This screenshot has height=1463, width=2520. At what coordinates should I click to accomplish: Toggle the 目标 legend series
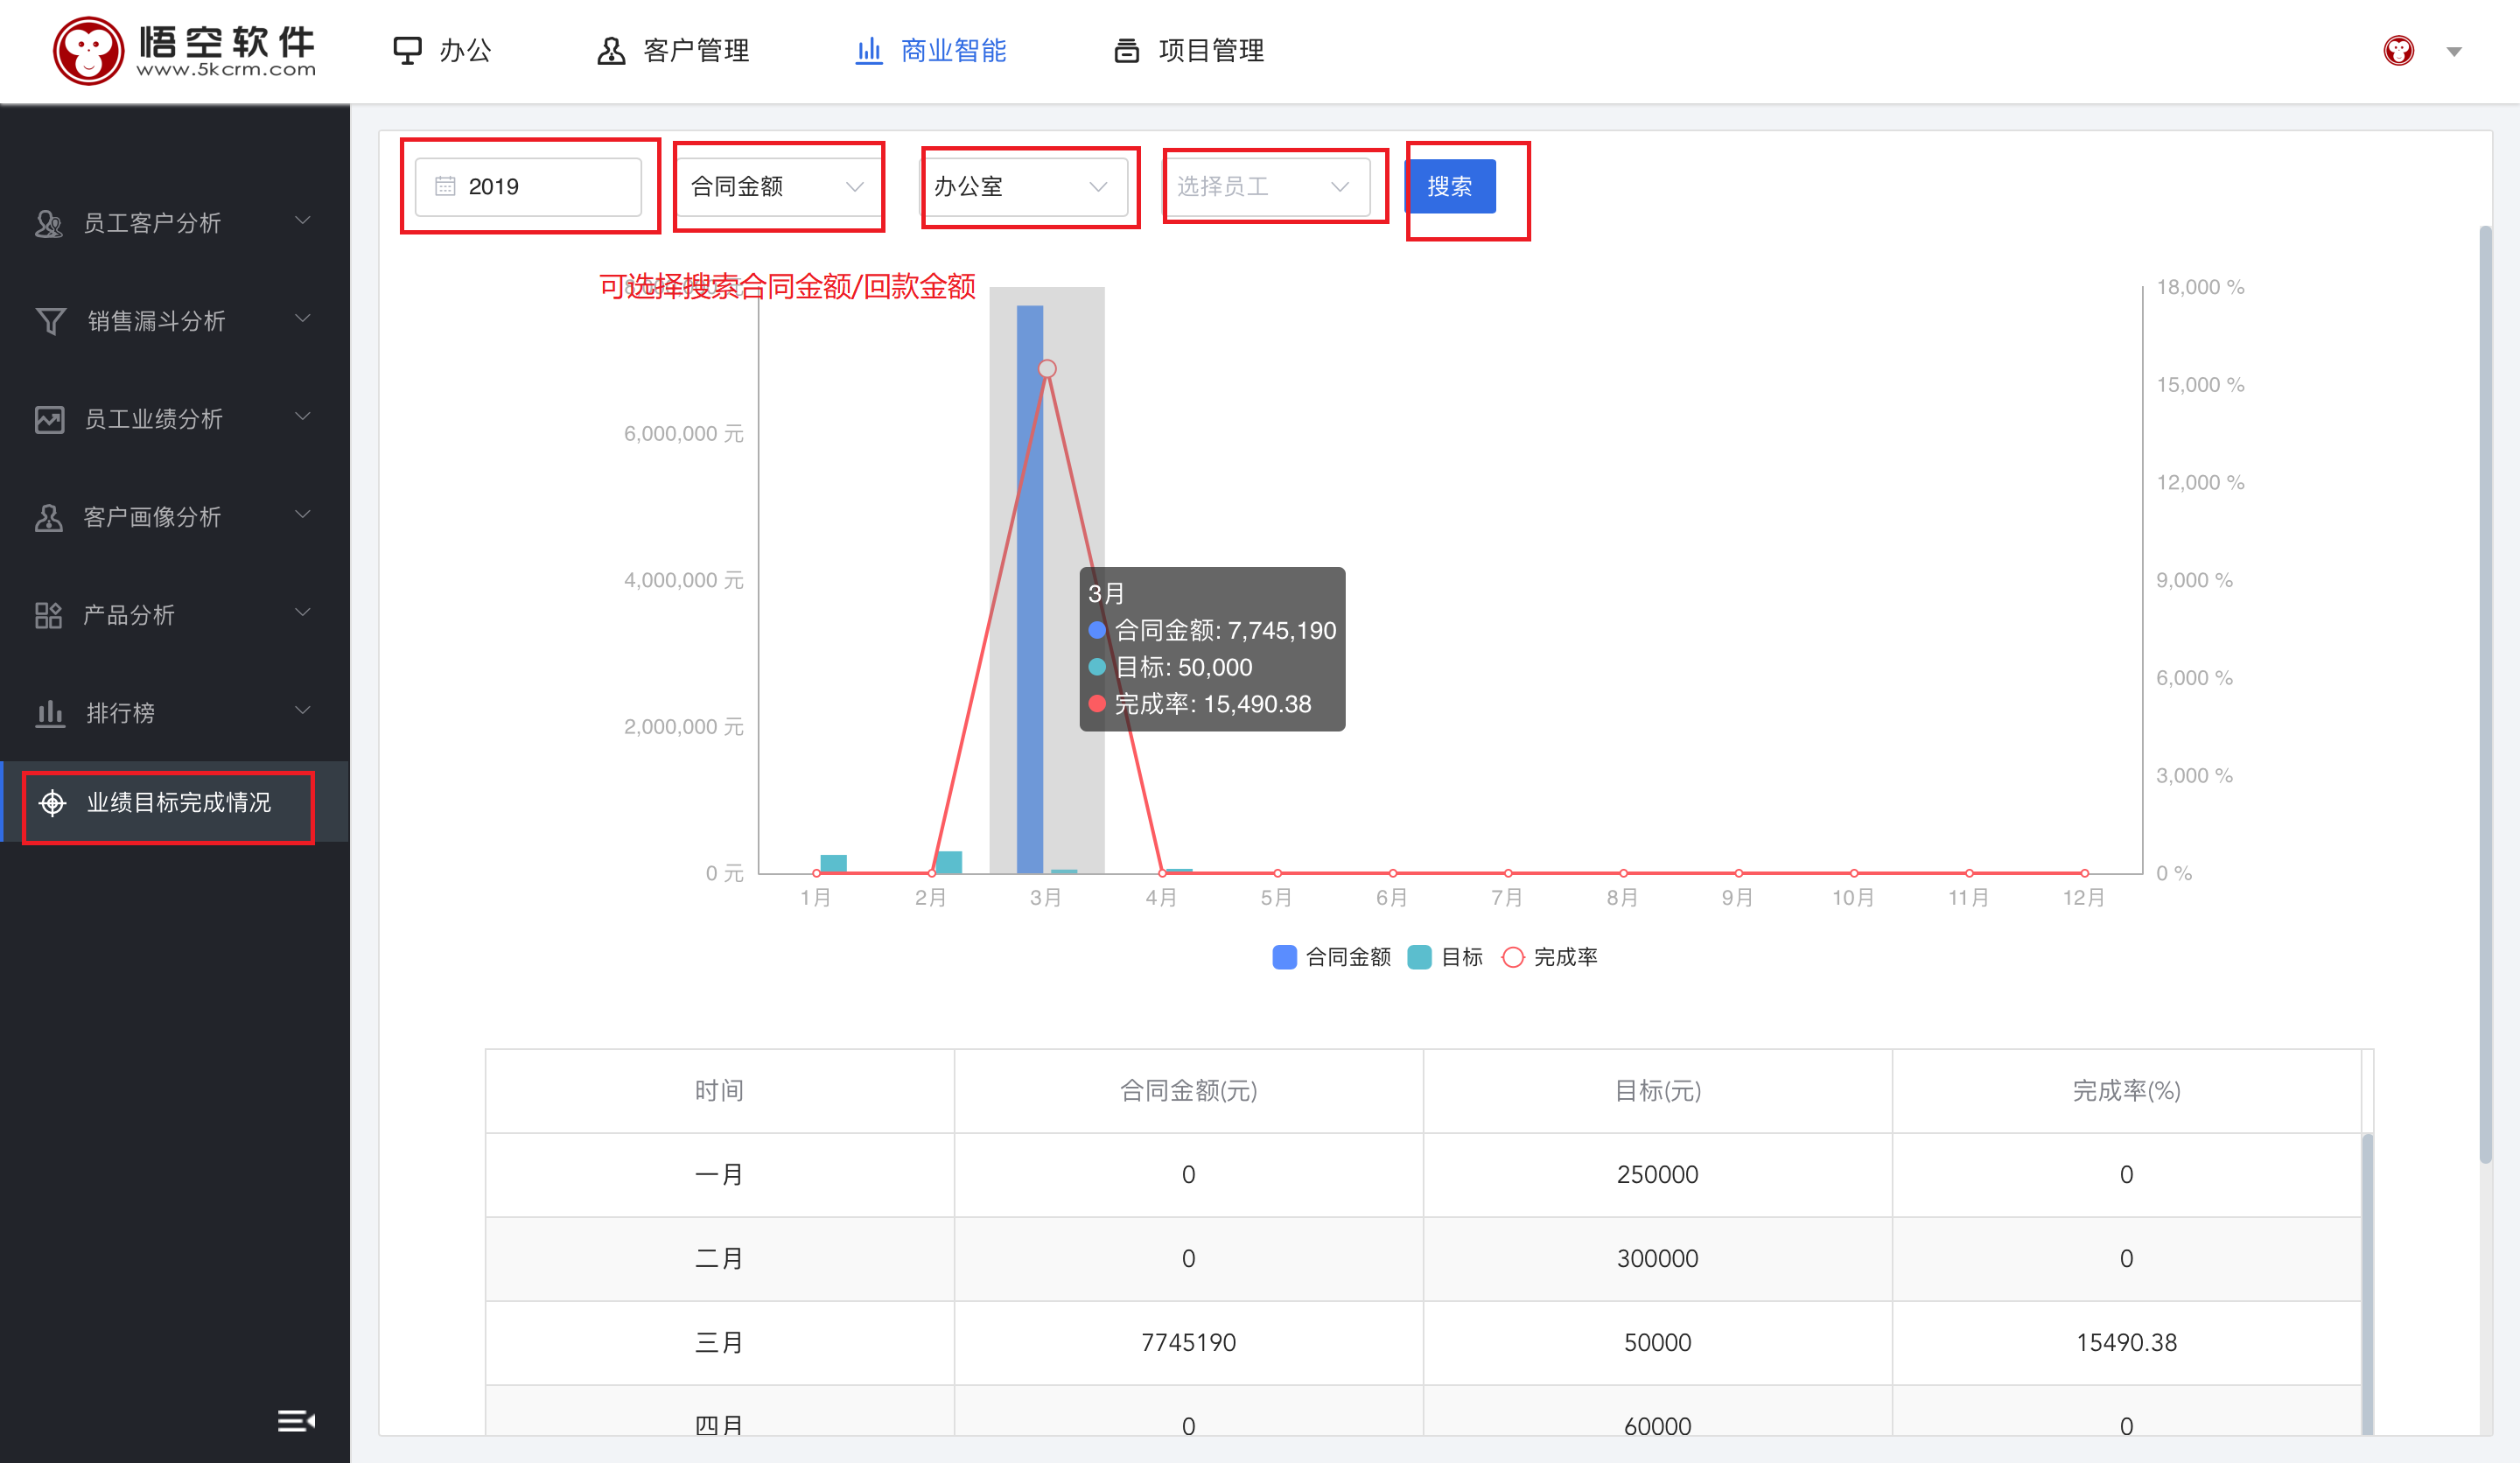tap(1445, 957)
